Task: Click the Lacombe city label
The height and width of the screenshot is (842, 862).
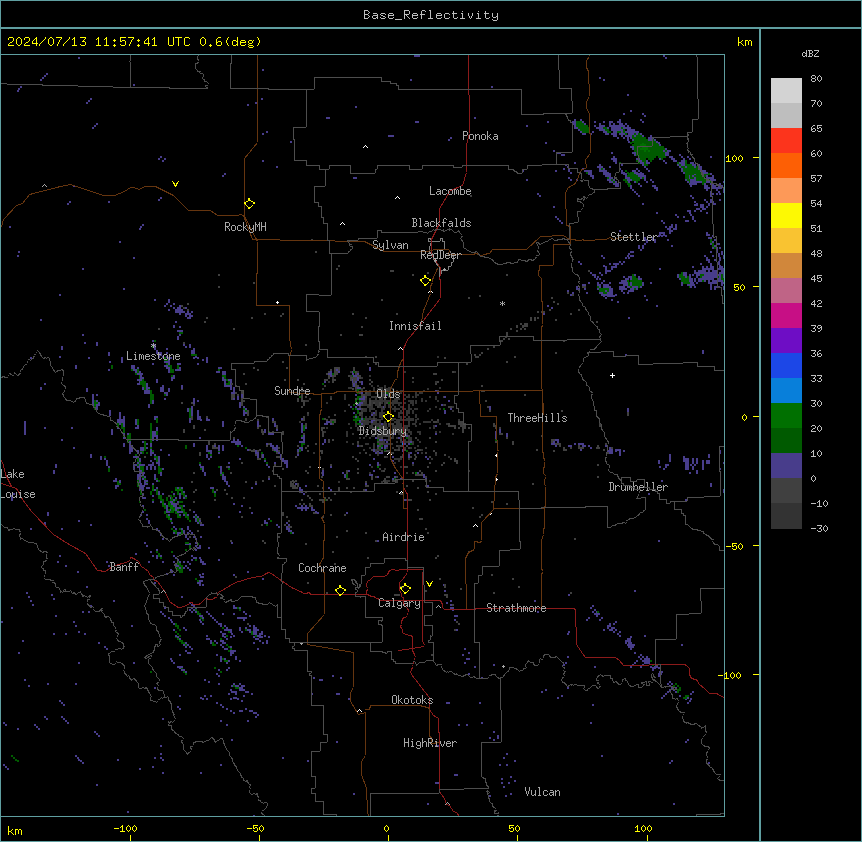Action: tap(450, 191)
